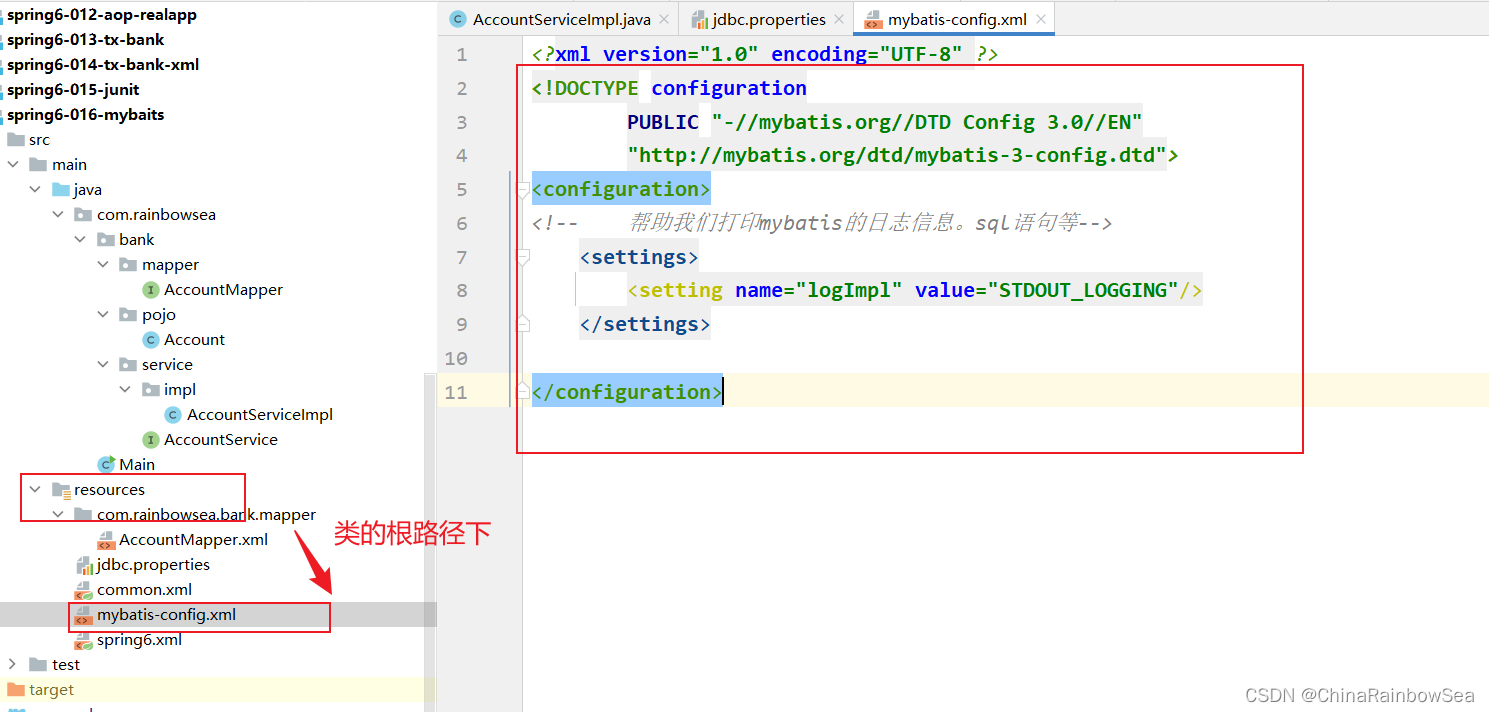
Task: Select the AccountMapper file name
Action: (224, 290)
